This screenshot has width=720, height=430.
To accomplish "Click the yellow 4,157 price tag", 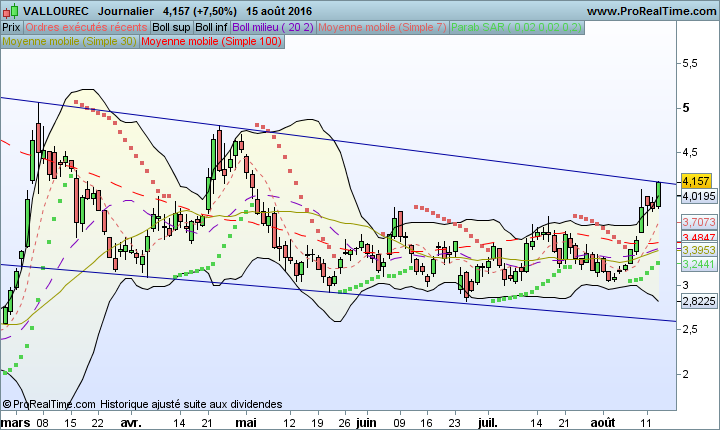I will [x=696, y=181].
